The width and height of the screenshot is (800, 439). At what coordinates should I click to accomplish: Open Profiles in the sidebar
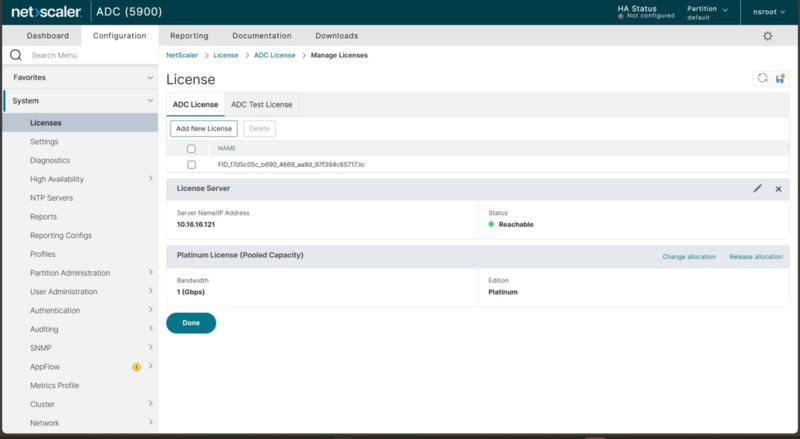click(42, 254)
